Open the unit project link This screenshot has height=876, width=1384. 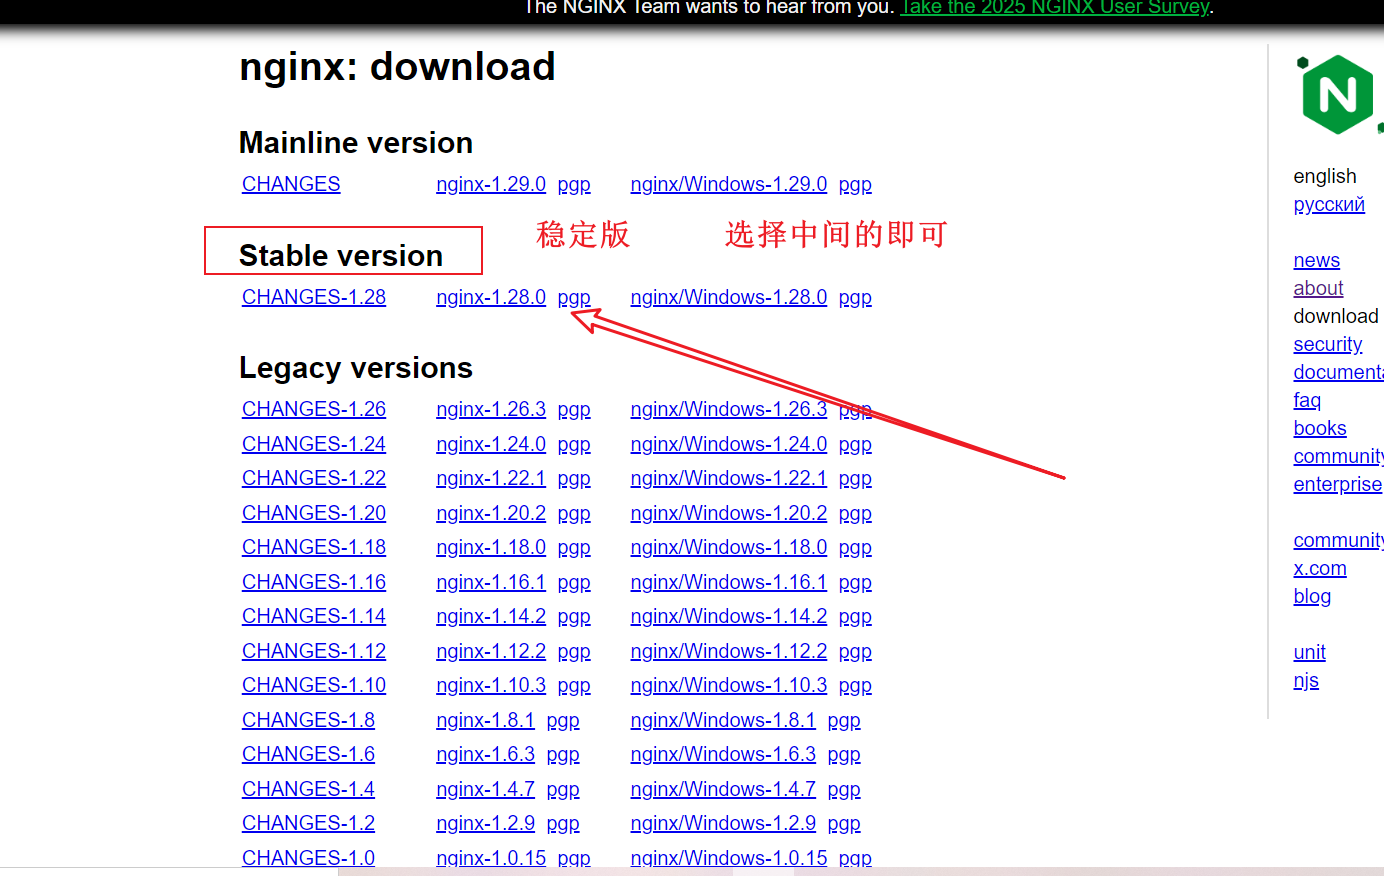[1310, 652]
